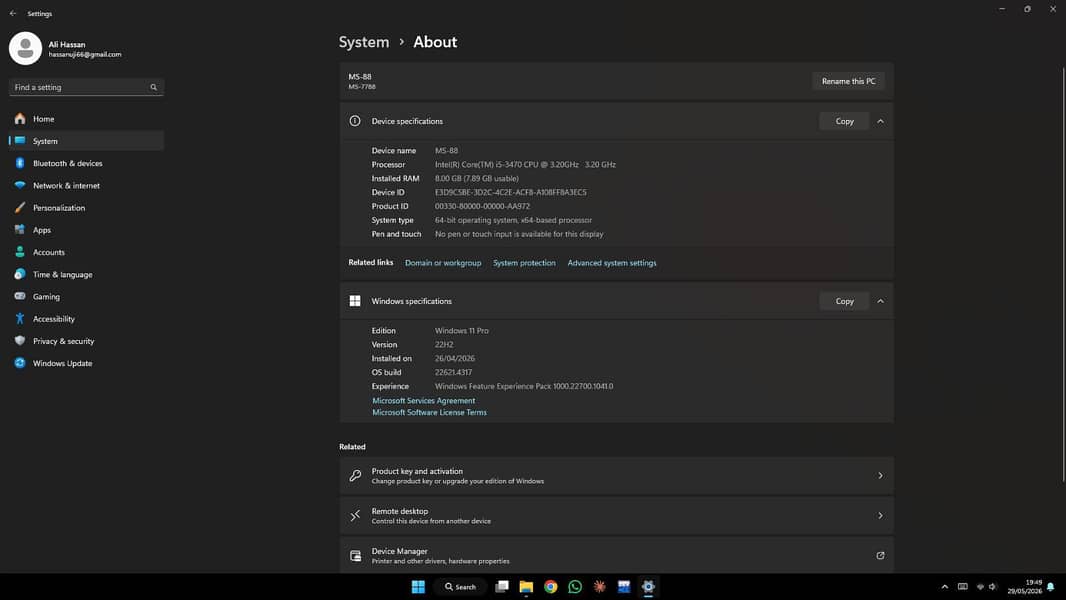Open Device Manager row
Screen dimensions: 1066x600
coord(616,555)
